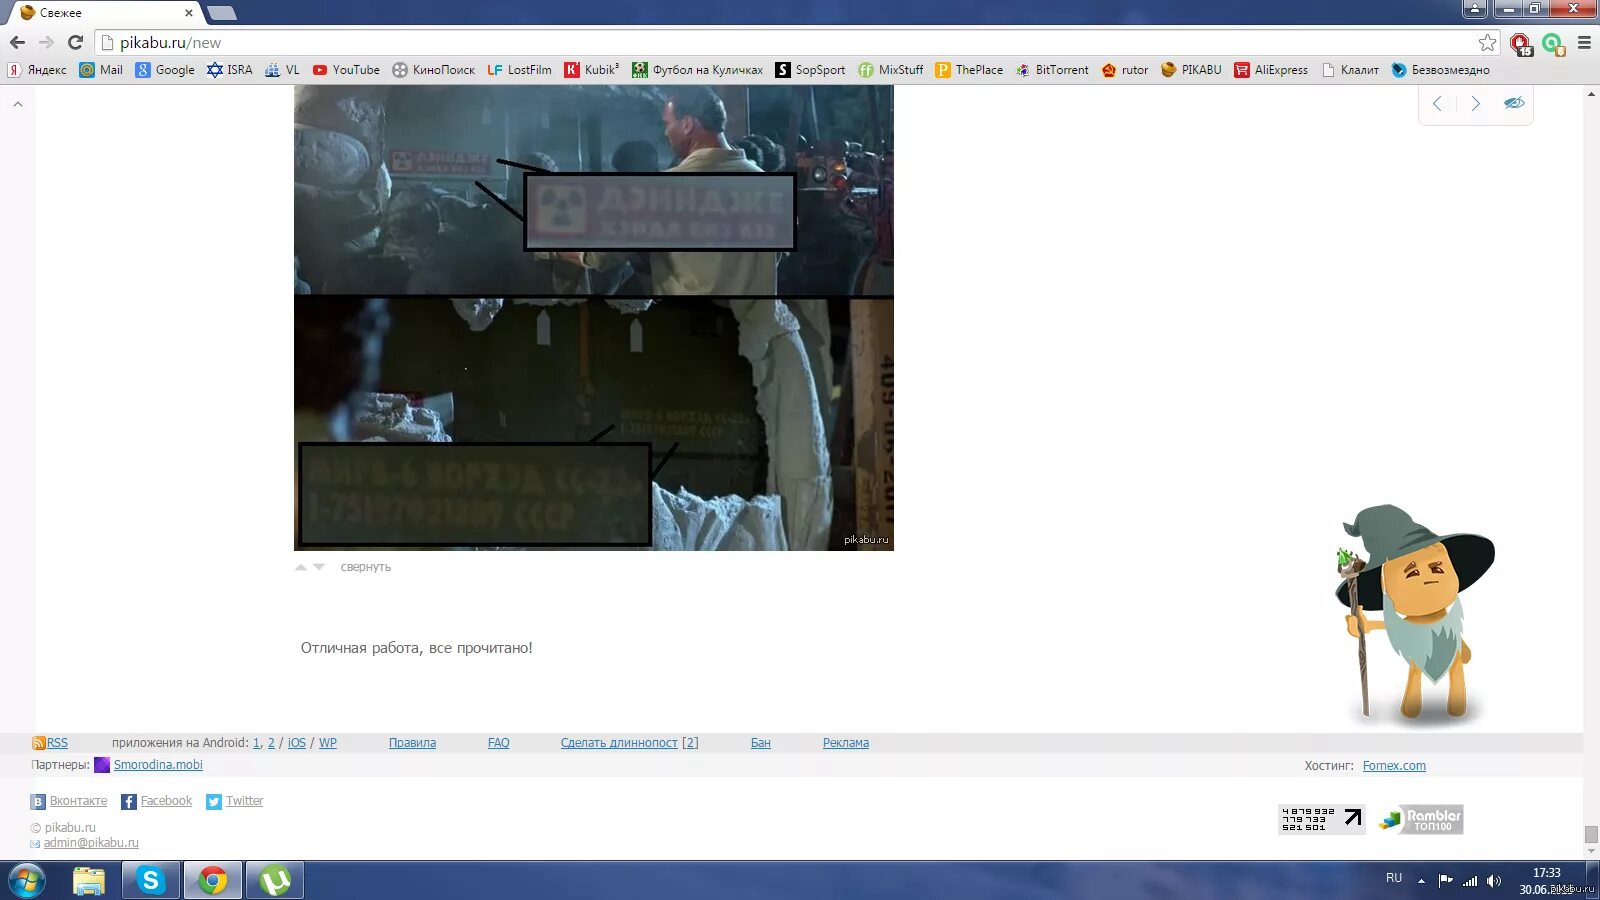Image resolution: width=1600 pixels, height=900 pixels.
Task: Open the WP app link
Action: pos(328,743)
